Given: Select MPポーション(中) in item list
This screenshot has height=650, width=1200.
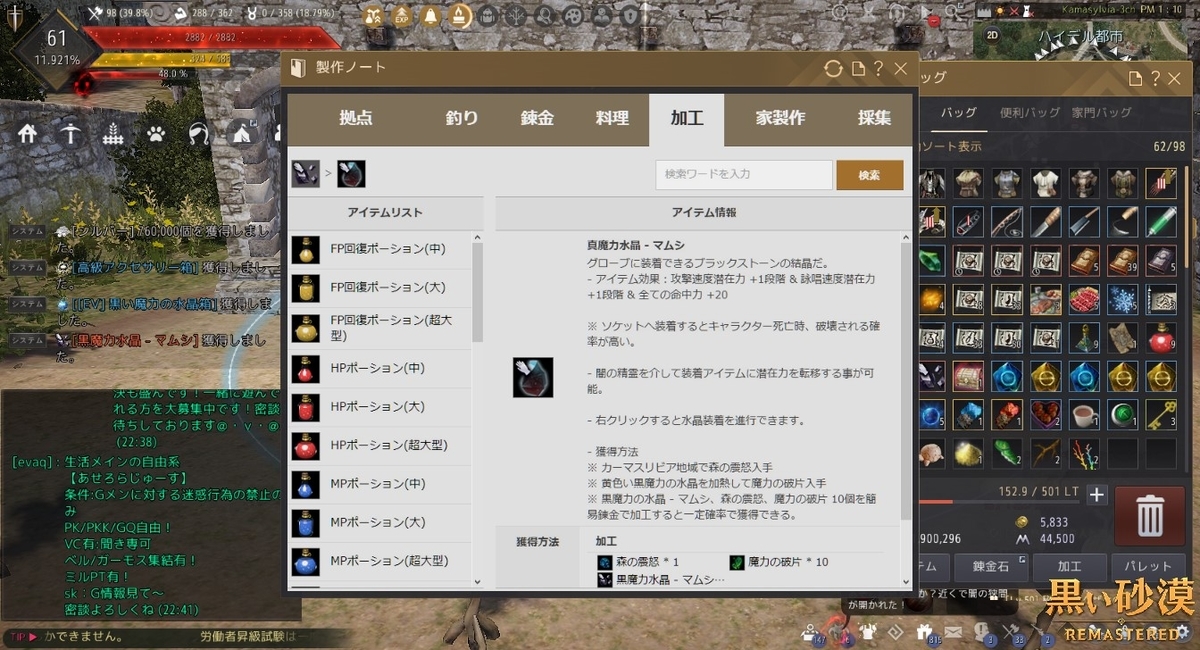Looking at the screenshot, I should tap(380, 484).
